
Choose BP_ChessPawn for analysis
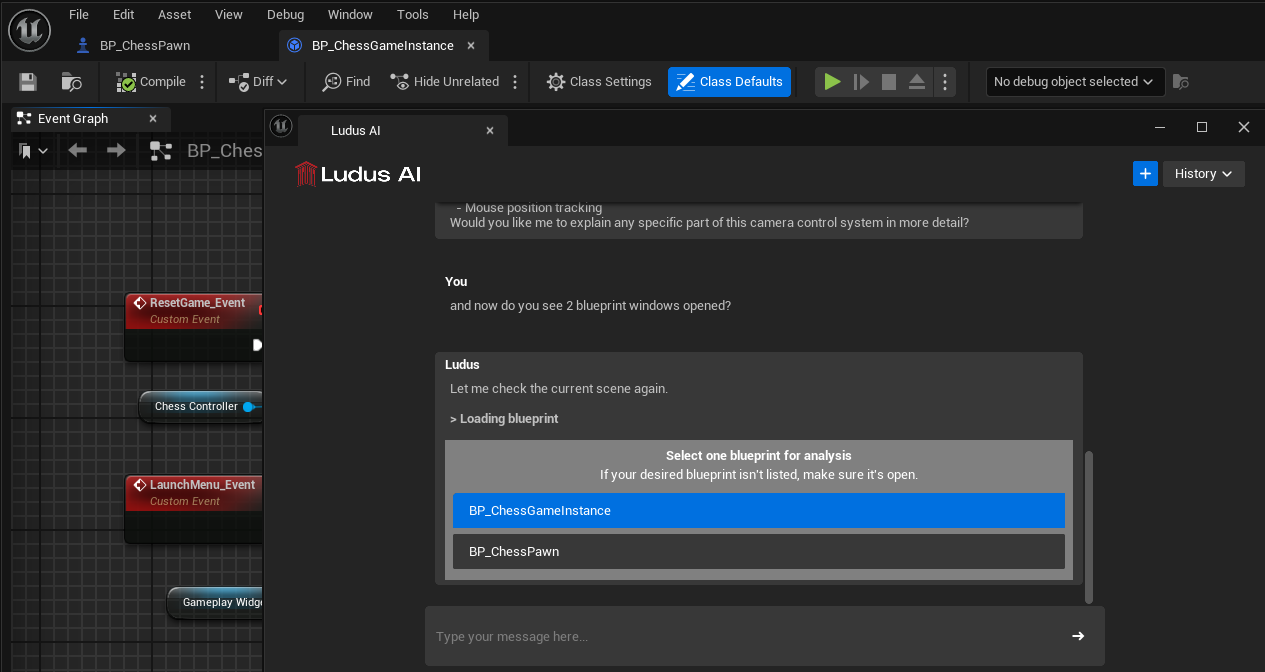[759, 551]
